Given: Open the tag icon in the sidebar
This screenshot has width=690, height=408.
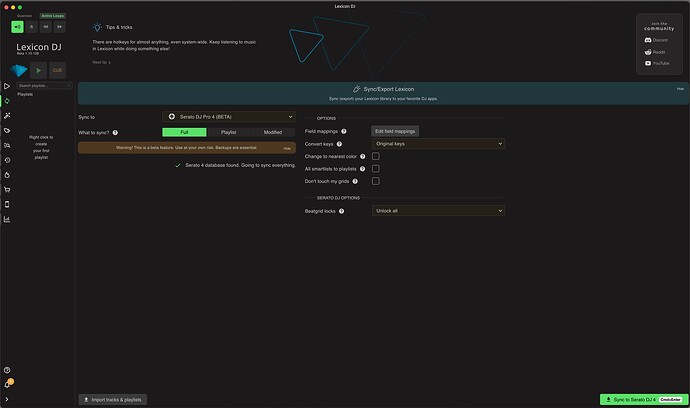Looking at the screenshot, I should pyautogui.click(x=7, y=131).
